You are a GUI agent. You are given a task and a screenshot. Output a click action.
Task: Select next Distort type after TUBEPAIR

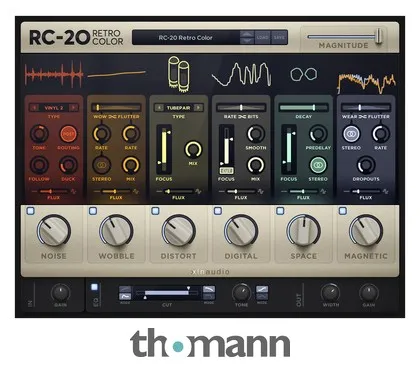198,108
